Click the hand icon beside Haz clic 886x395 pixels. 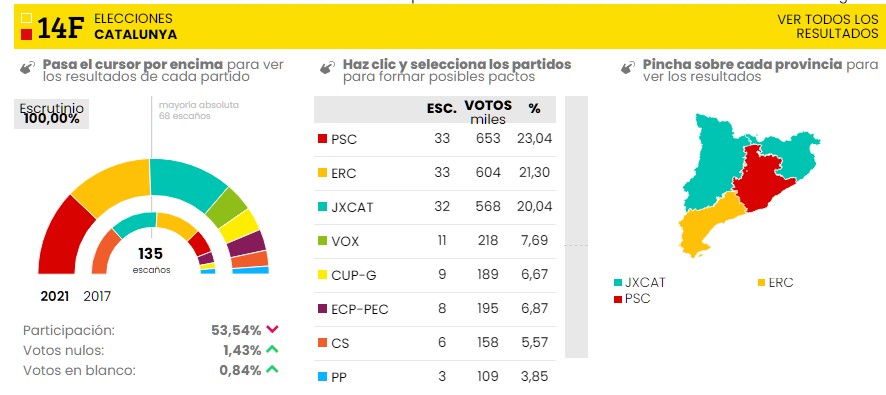327,68
